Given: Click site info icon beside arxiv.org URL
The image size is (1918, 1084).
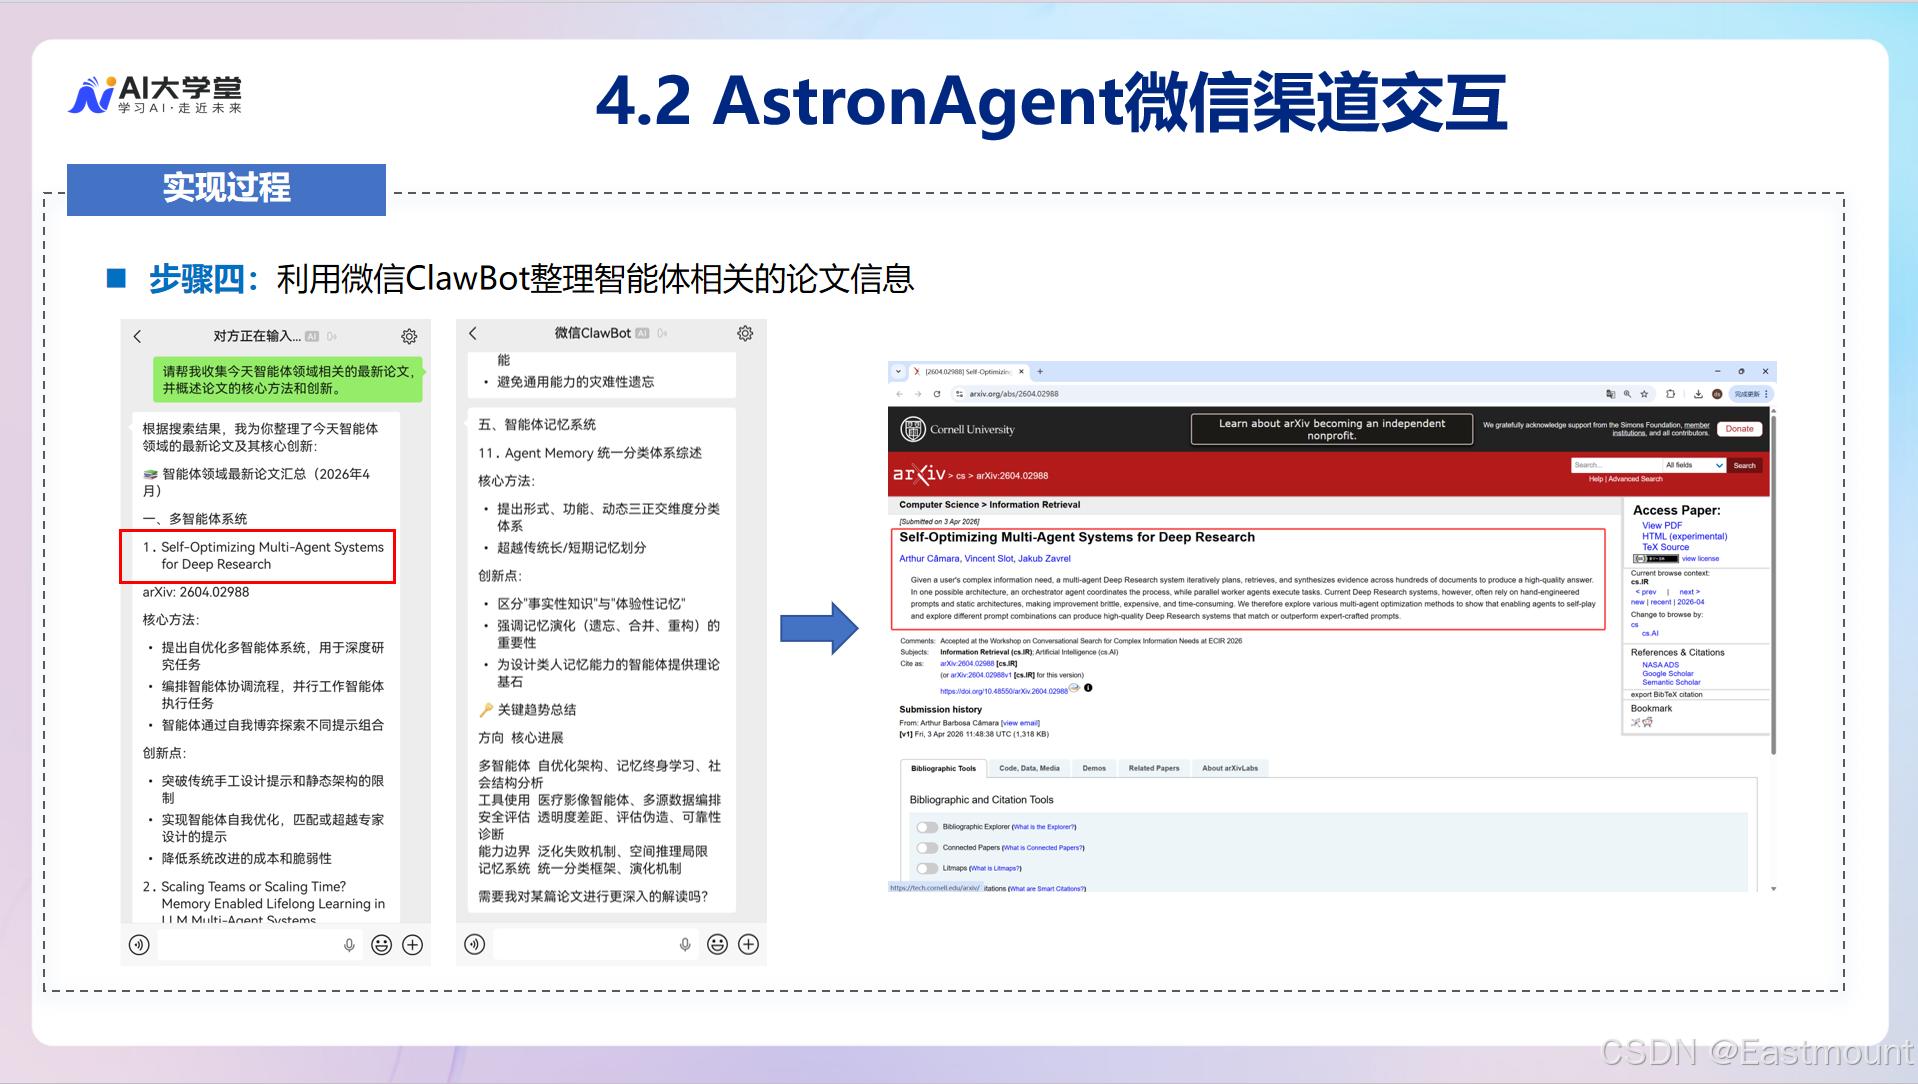Looking at the screenshot, I should (x=959, y=394).
